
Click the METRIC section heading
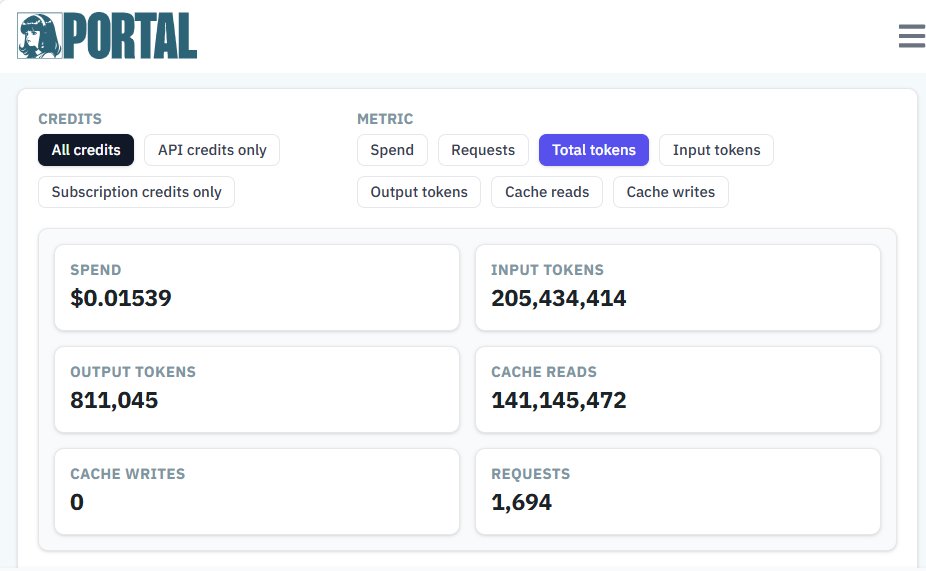(x=385, y=119)
